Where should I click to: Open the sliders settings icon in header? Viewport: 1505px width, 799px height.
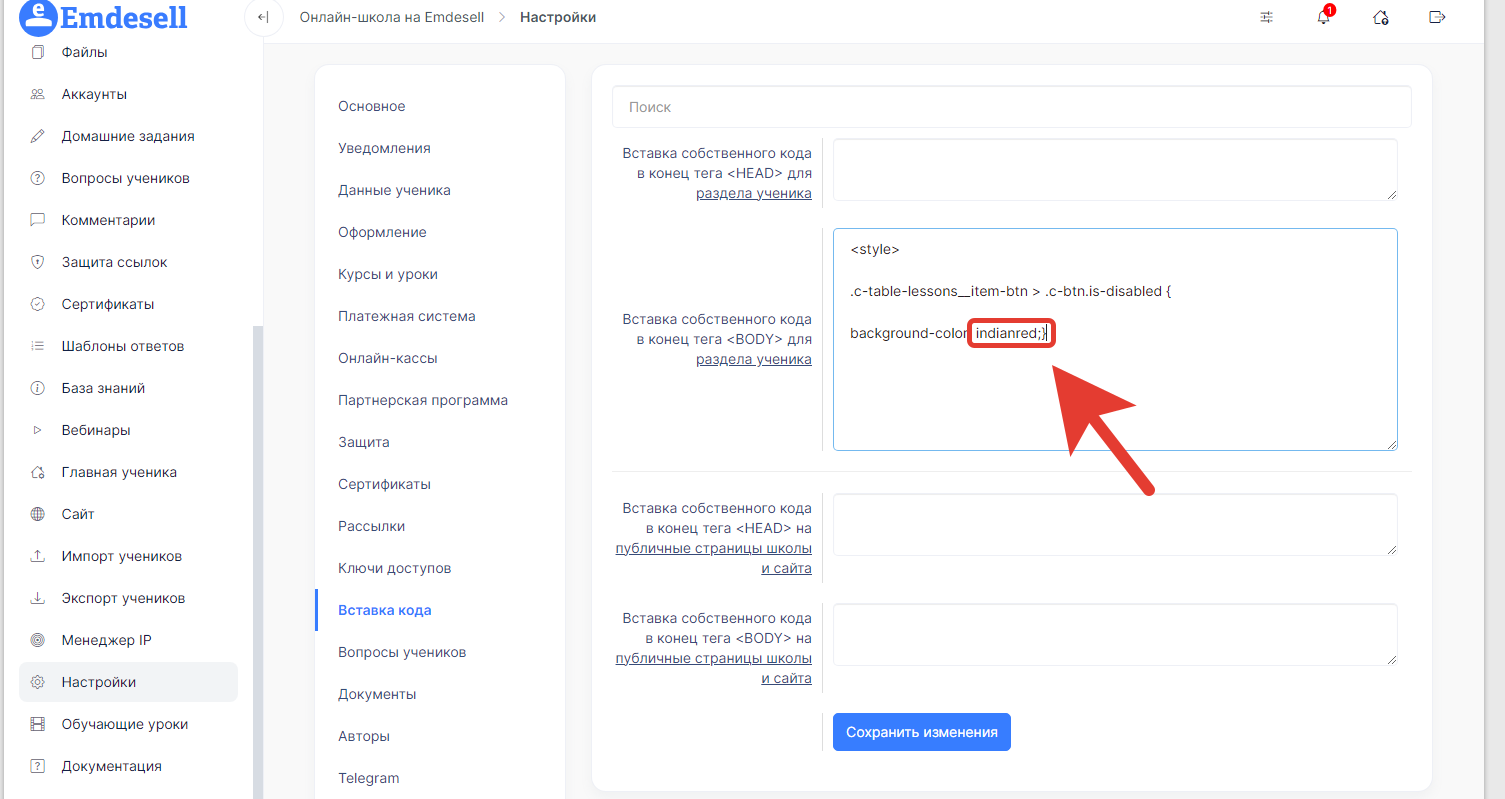click(1267, 17)
